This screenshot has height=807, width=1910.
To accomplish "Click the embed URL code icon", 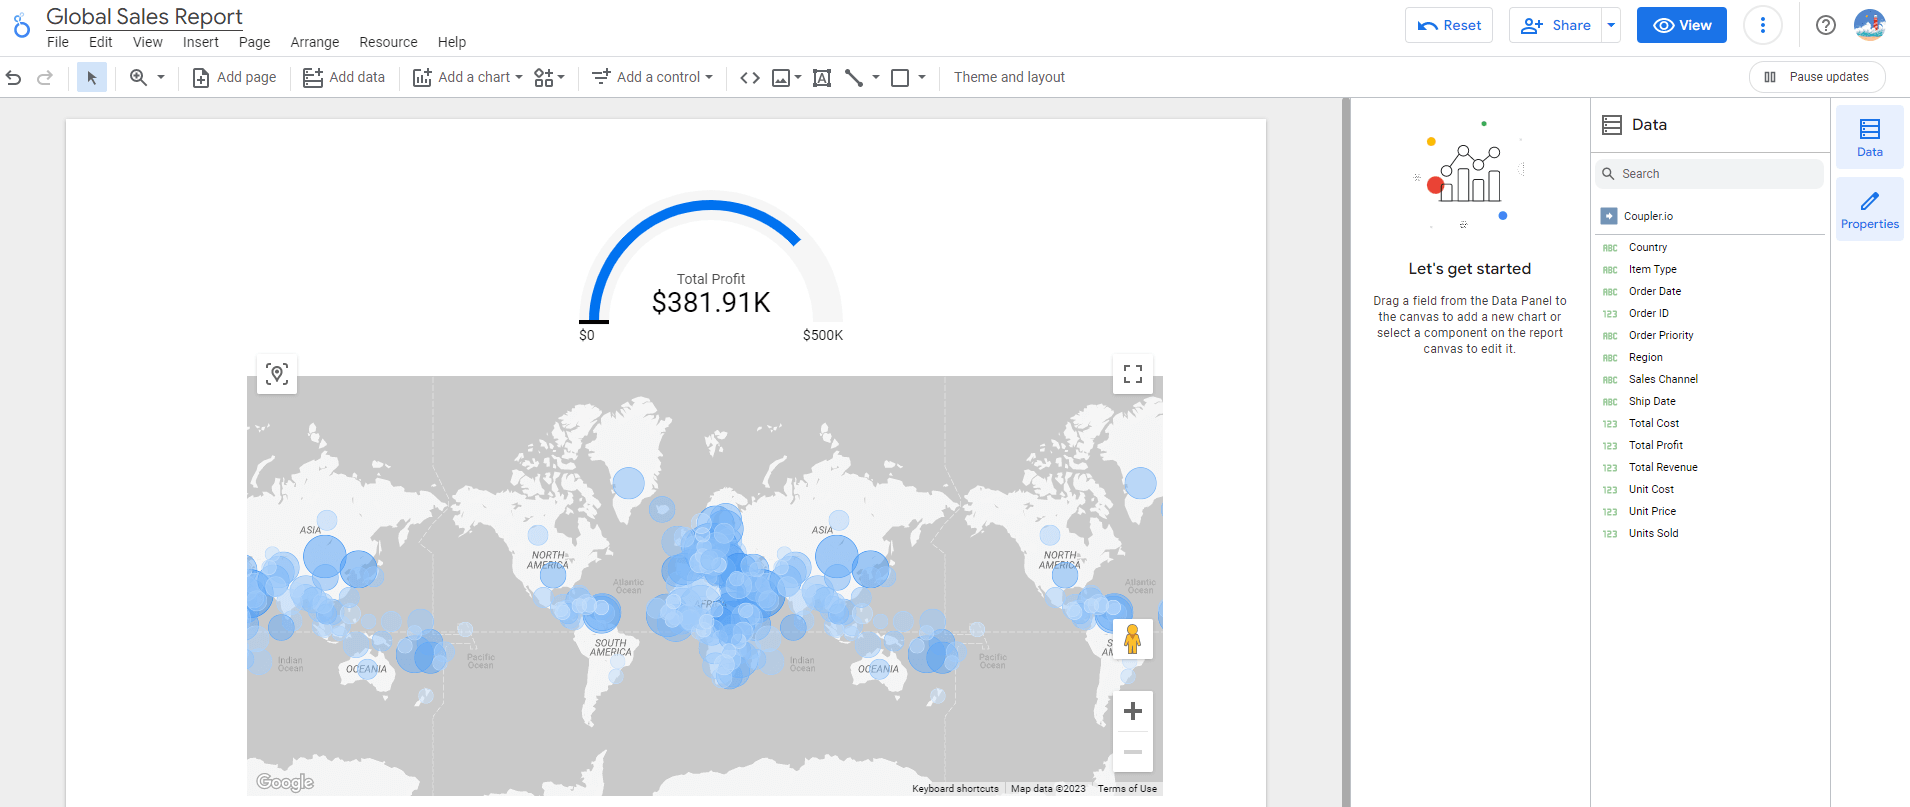I will [x=750, y=77].
